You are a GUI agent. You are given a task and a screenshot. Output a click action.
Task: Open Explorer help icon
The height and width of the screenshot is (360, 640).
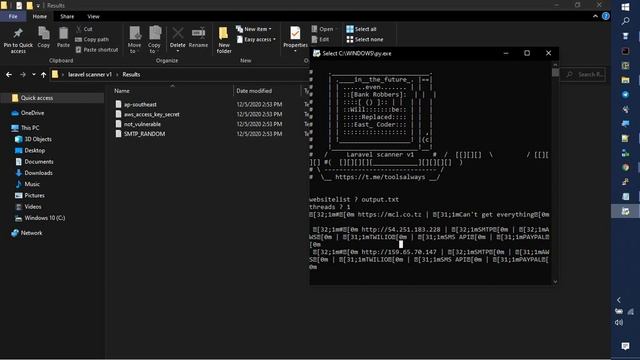tap(606, 16)
